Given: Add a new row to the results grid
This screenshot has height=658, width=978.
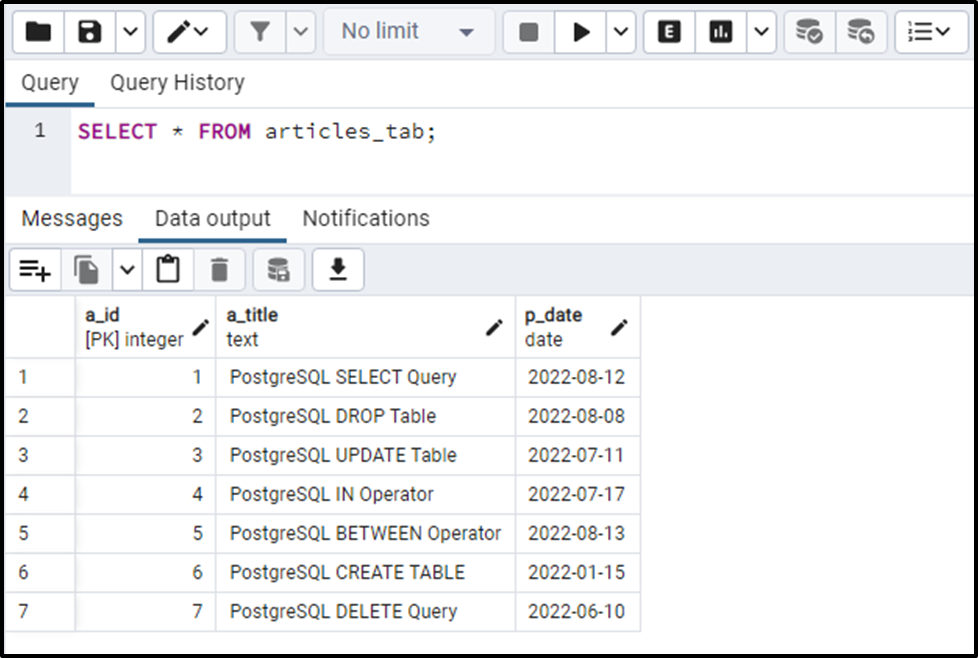Looking at the screenshot, I should click(x=35, y=269).
